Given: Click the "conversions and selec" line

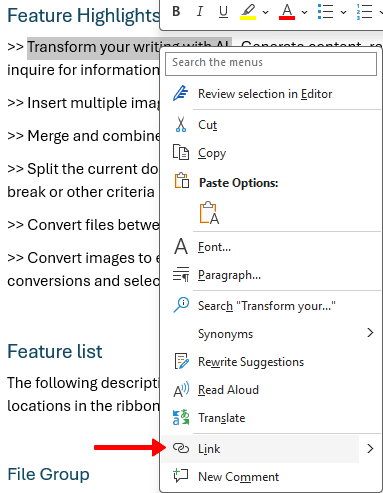Looking at the screenshot, I should click(83, 281).
